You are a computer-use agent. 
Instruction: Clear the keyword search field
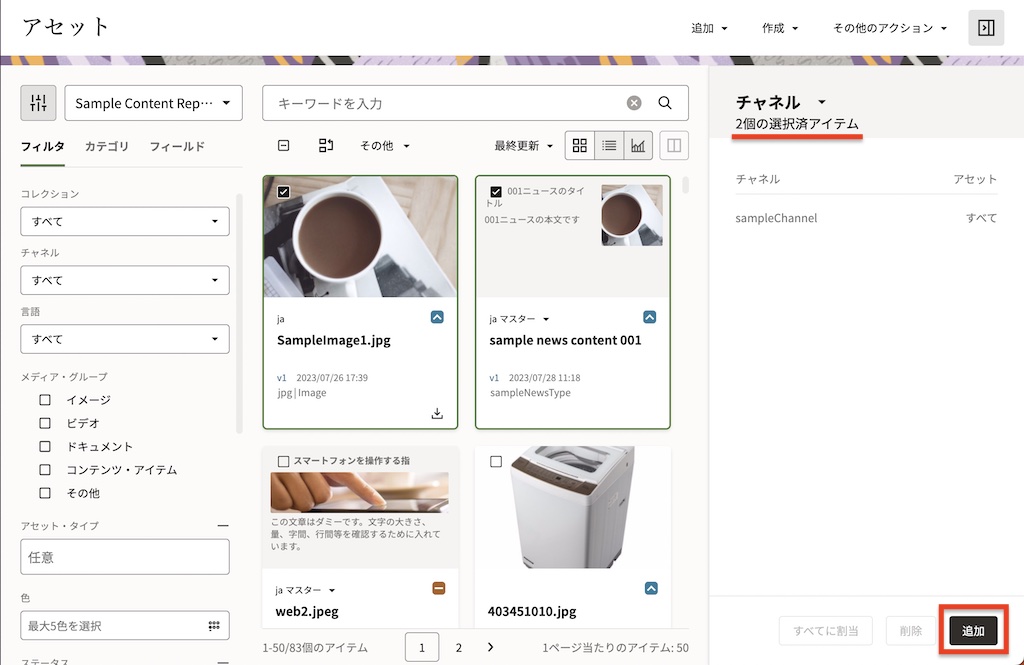(634, 103)
